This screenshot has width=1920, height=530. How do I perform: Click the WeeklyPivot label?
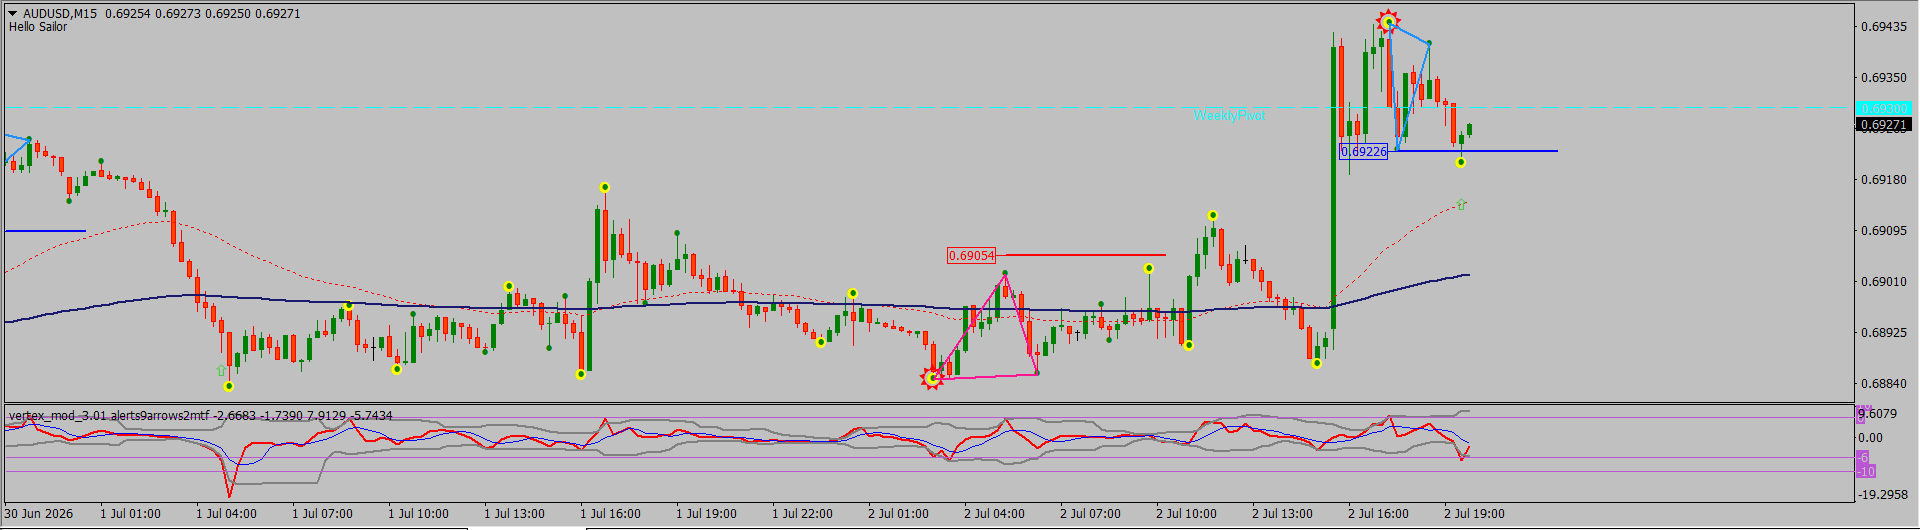point(1229,115)
